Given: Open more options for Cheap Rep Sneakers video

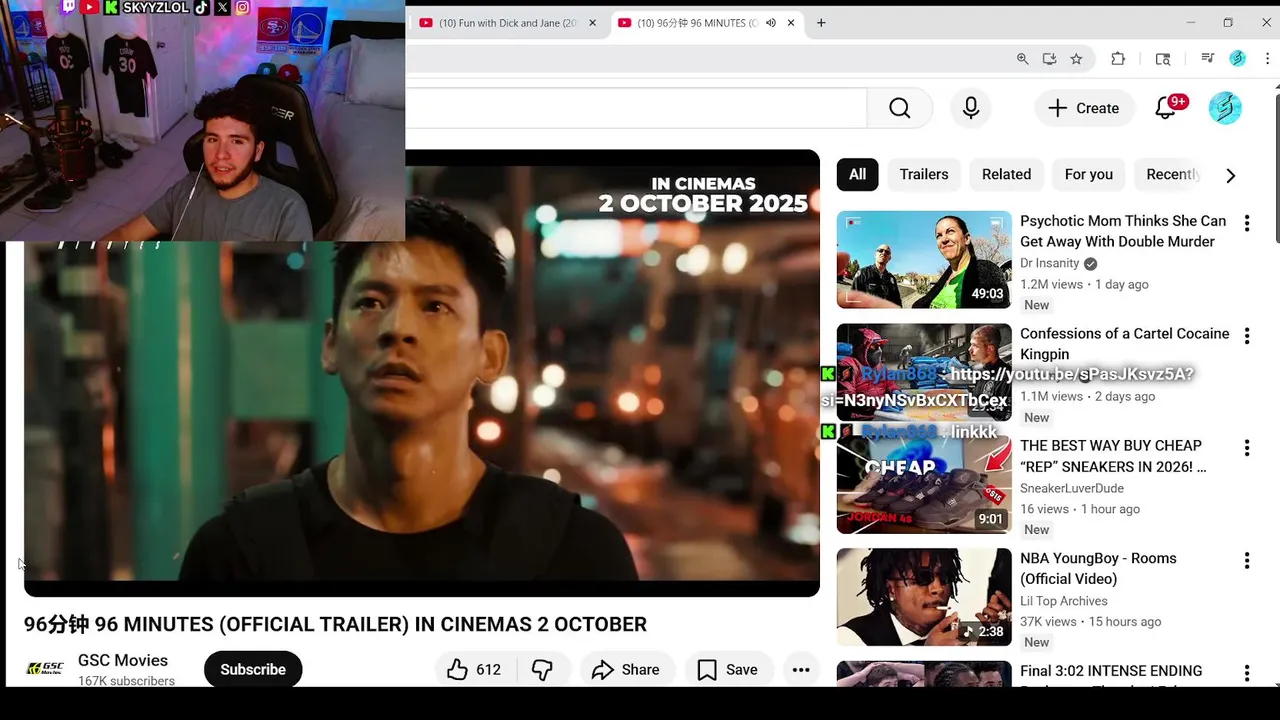Looking at the screenshot, I should tap(1247, 448).
